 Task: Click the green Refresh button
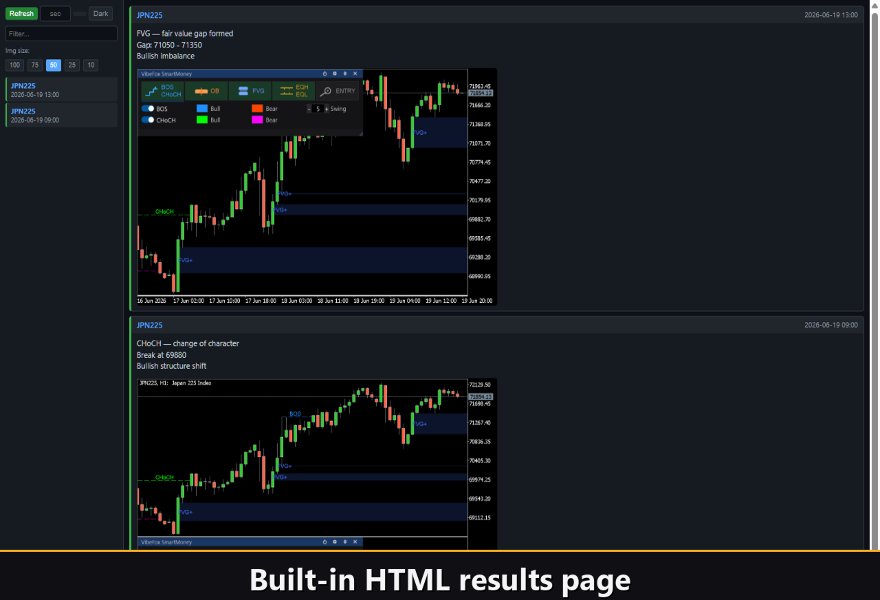pyautogui.click(x=22, y=13)
